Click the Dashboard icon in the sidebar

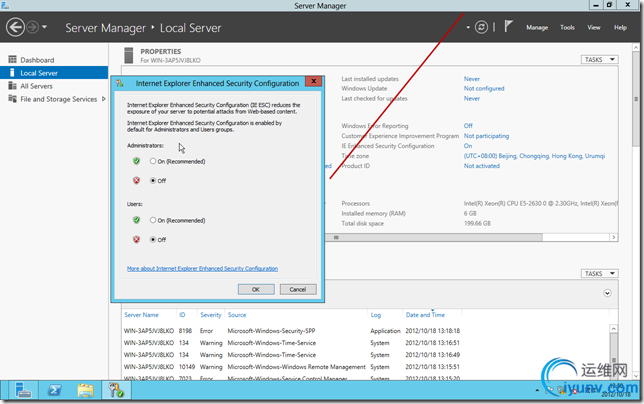tap(12, 60)
